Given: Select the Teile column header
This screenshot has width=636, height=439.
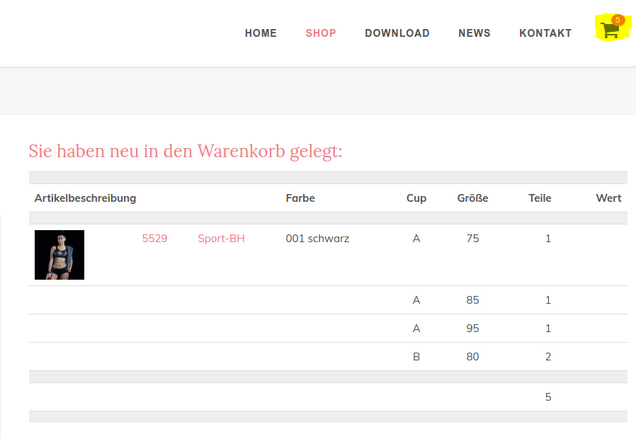Looking at the screenshot, I should click(540, 198).
